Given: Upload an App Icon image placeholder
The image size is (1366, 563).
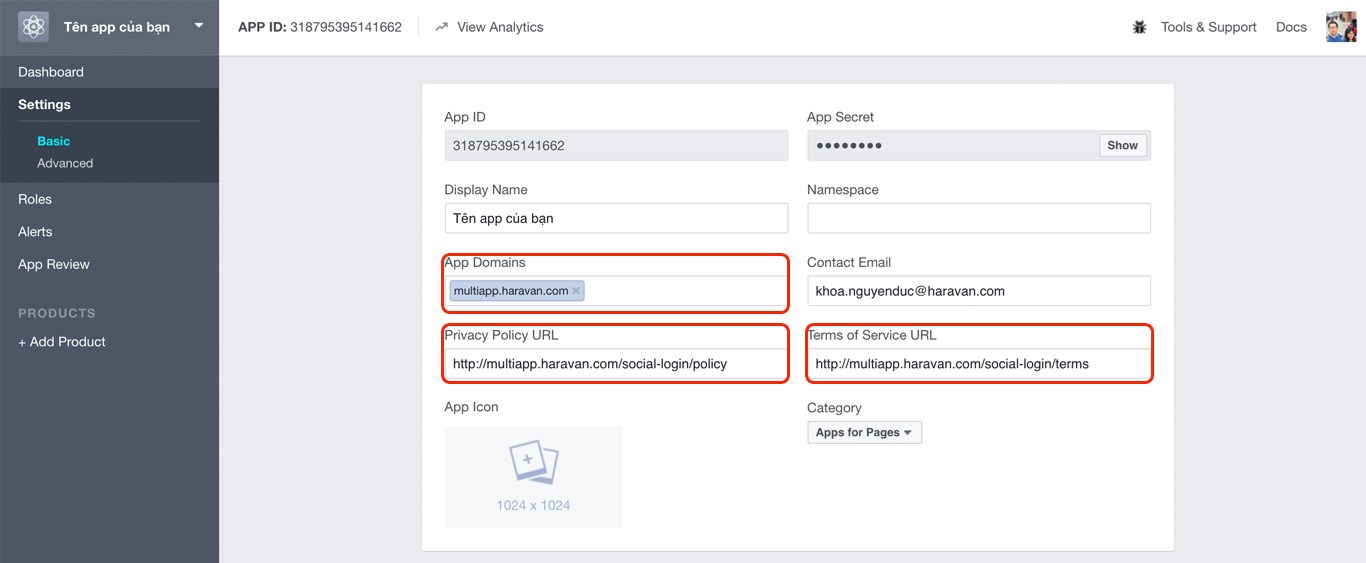Looking at the screenshot, I should click(534, 477).
